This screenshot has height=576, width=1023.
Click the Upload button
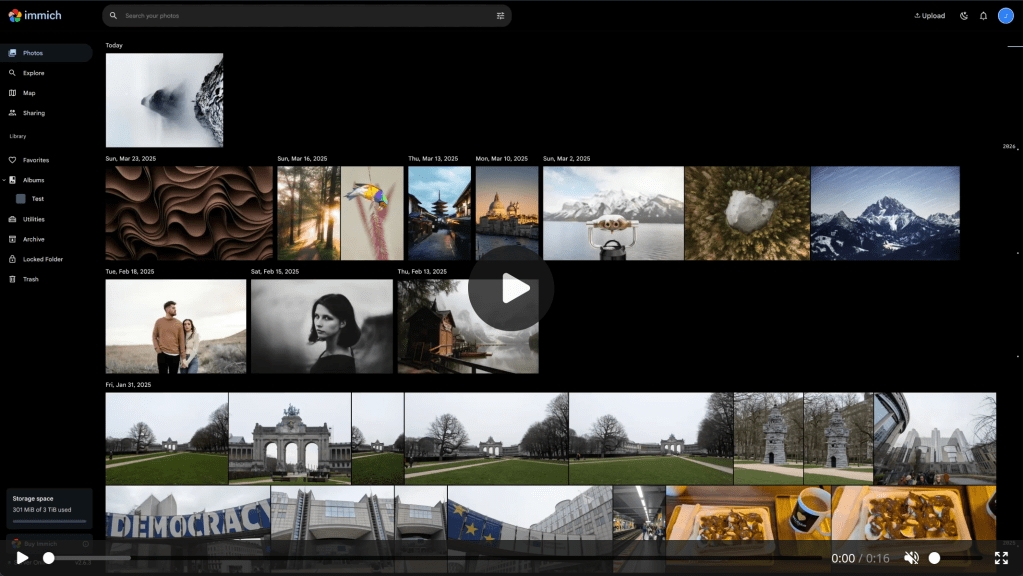click(x=929, y=16)
